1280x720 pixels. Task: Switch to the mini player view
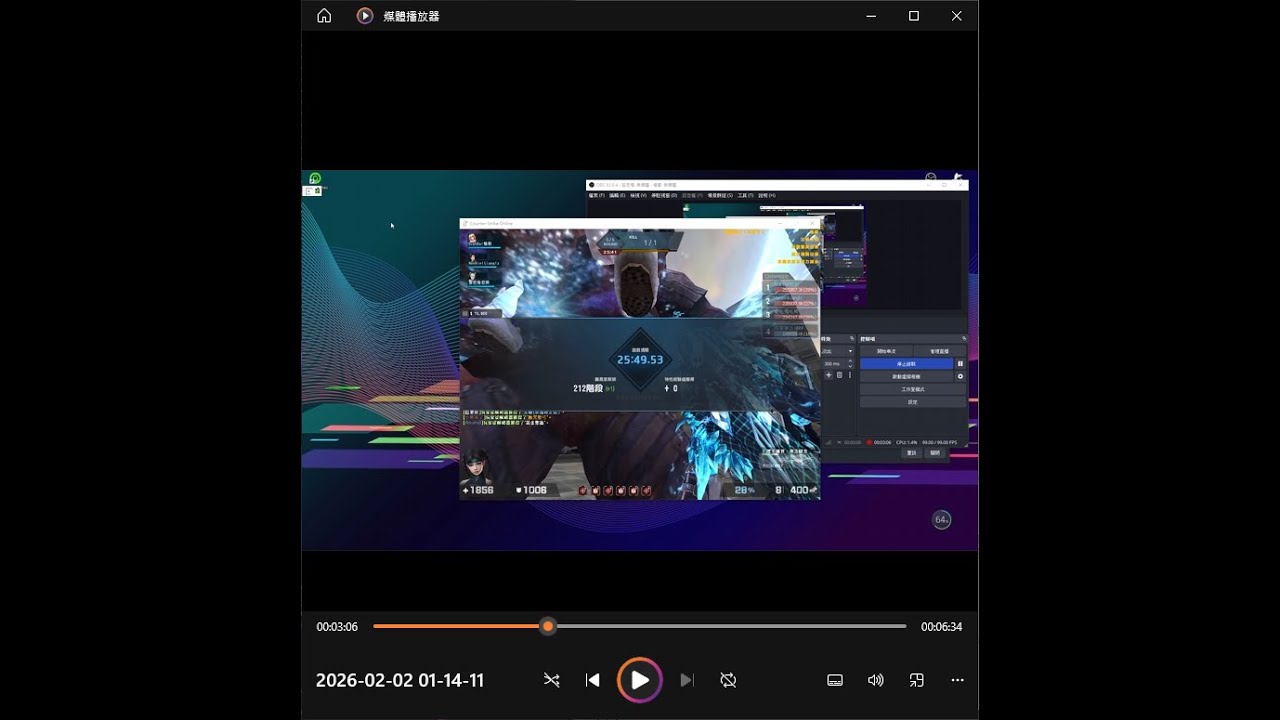click(x=917, y=680)
